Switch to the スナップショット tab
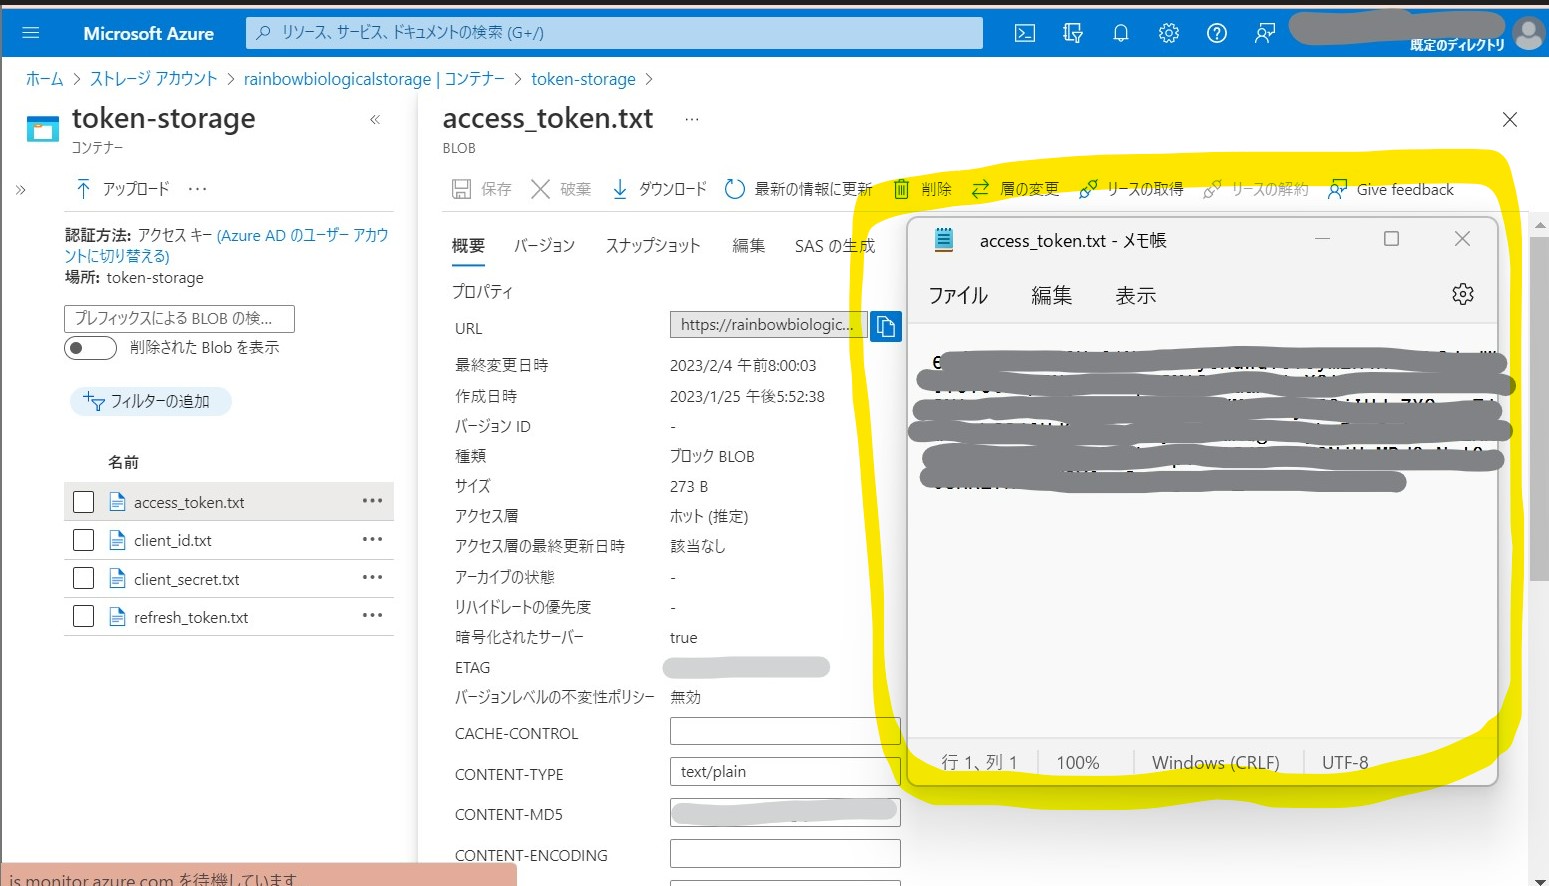 click(653, 246)
